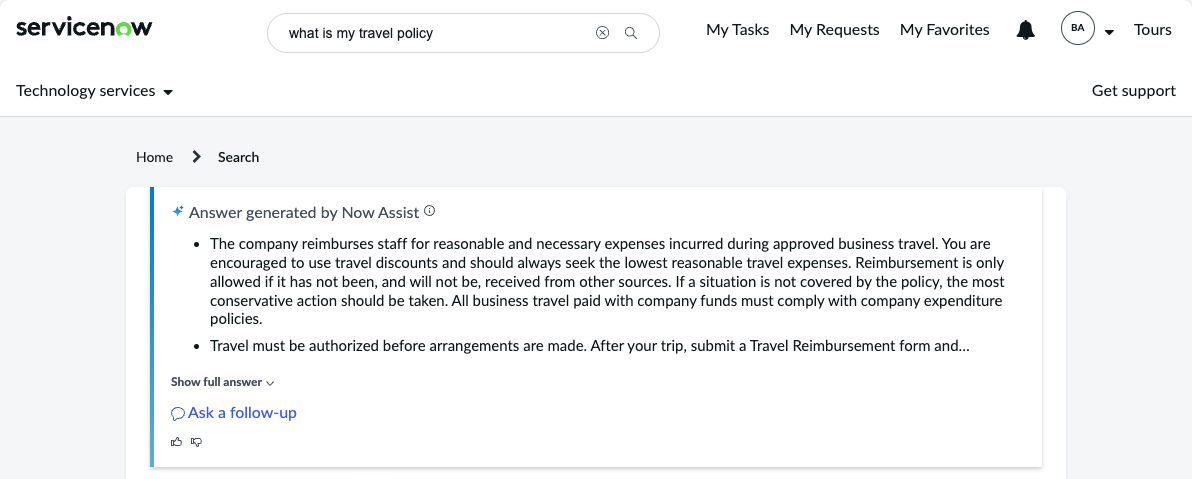This screenshot has width=1192, height=479.
Task: Open the Tours menu item
Action: [1152, 30]
